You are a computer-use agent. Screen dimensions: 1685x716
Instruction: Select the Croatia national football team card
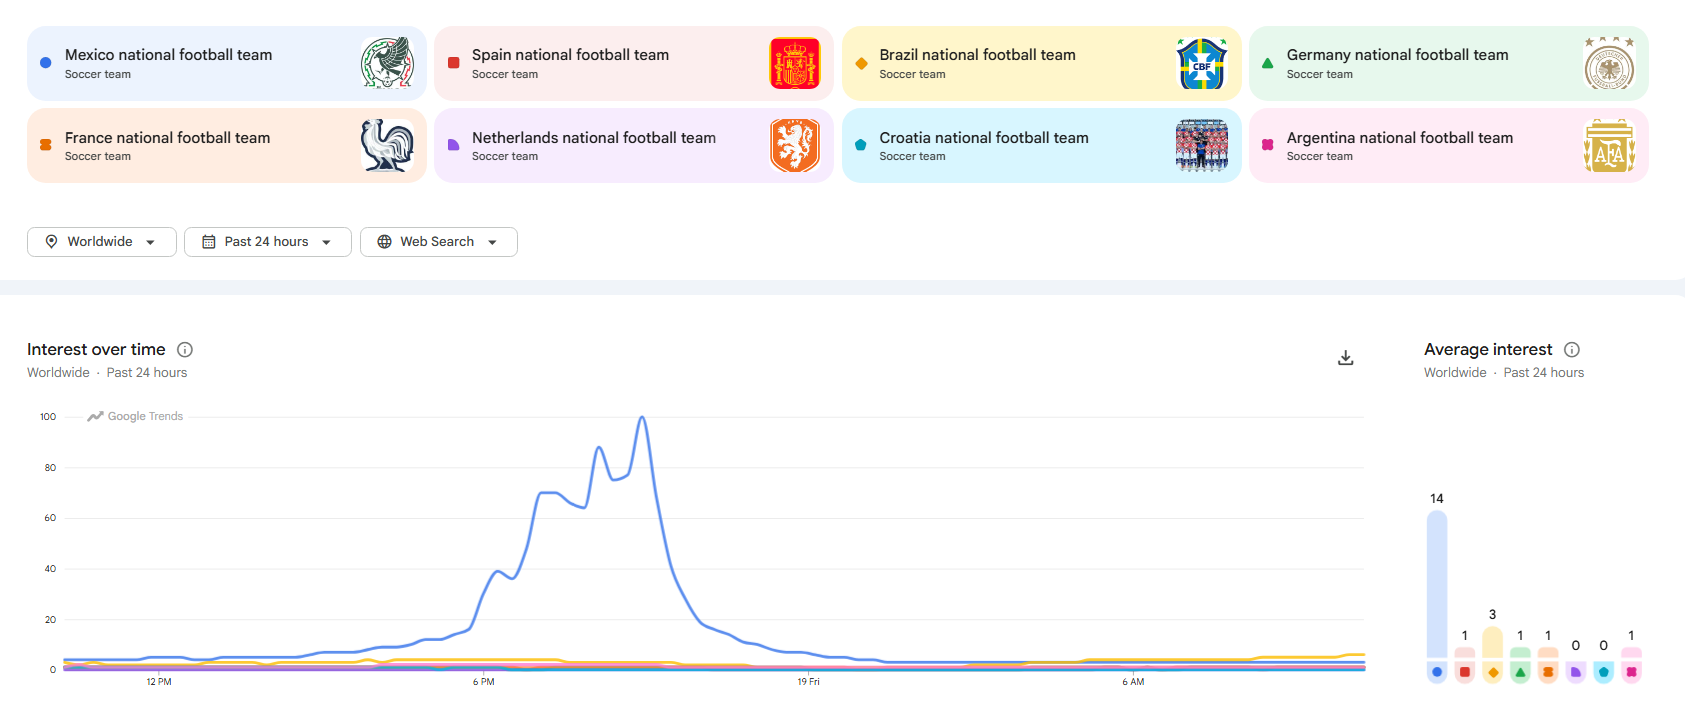[x=1041, y=146]
